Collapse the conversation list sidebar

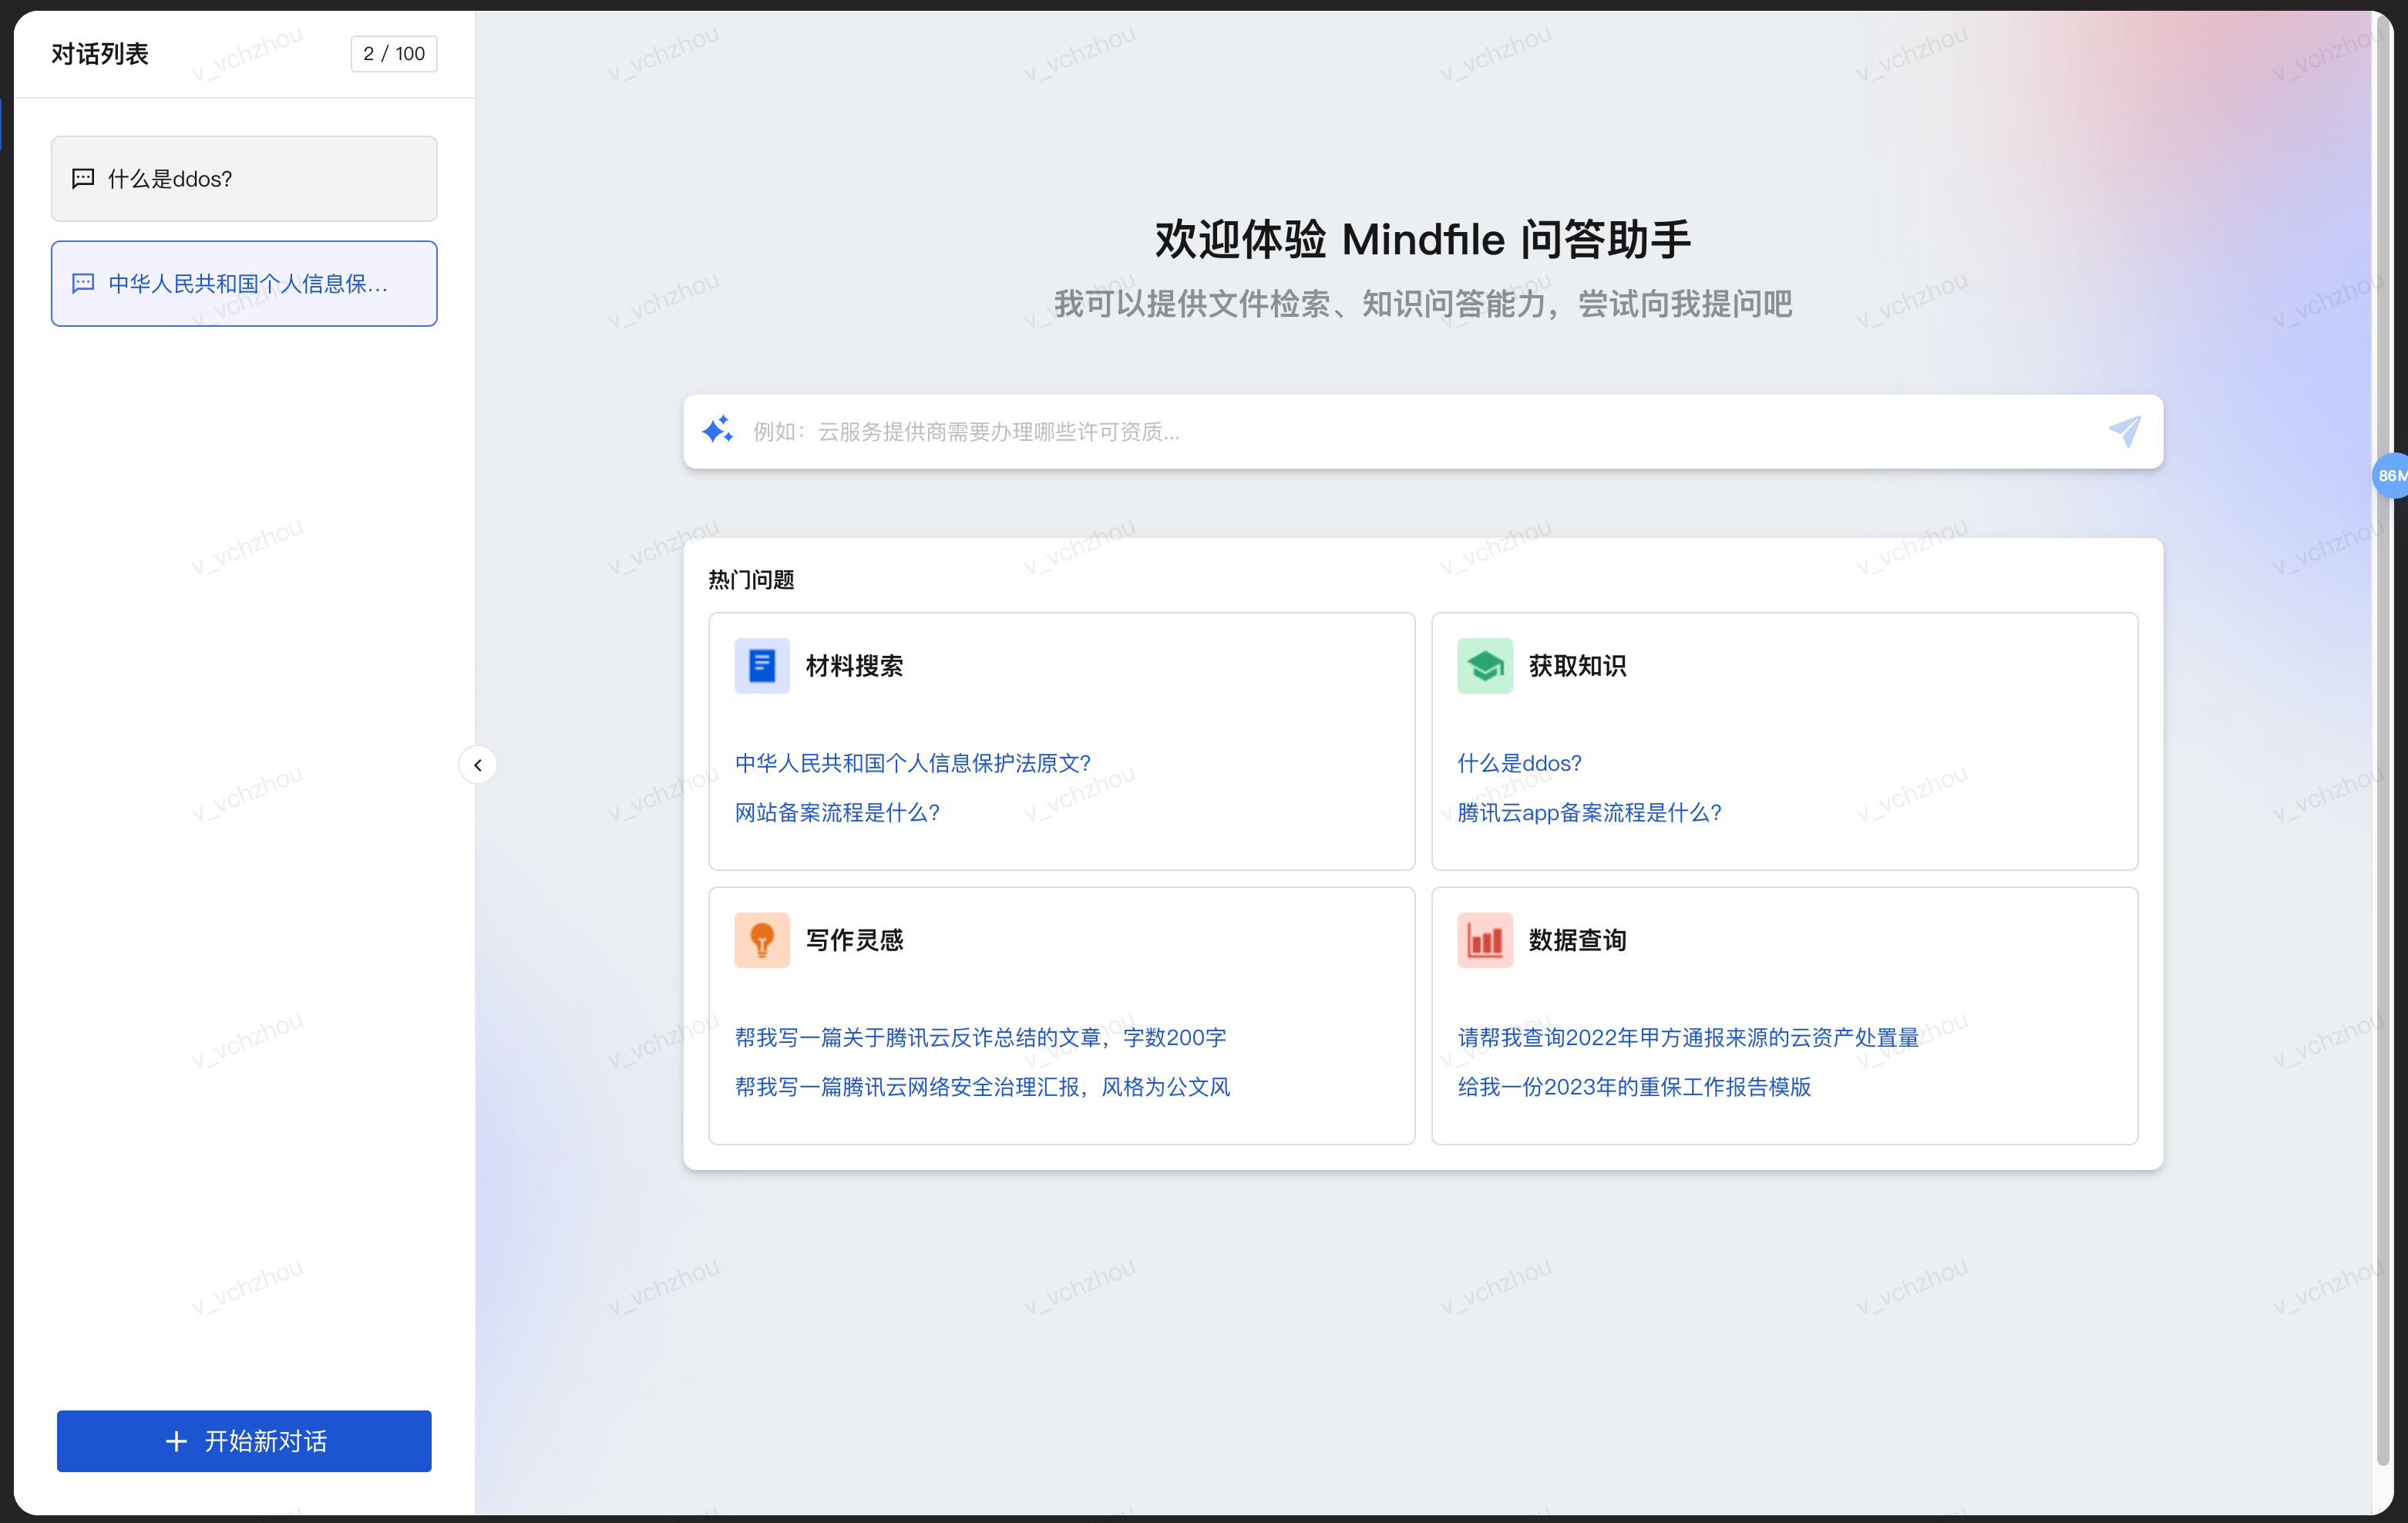(478, 765)
